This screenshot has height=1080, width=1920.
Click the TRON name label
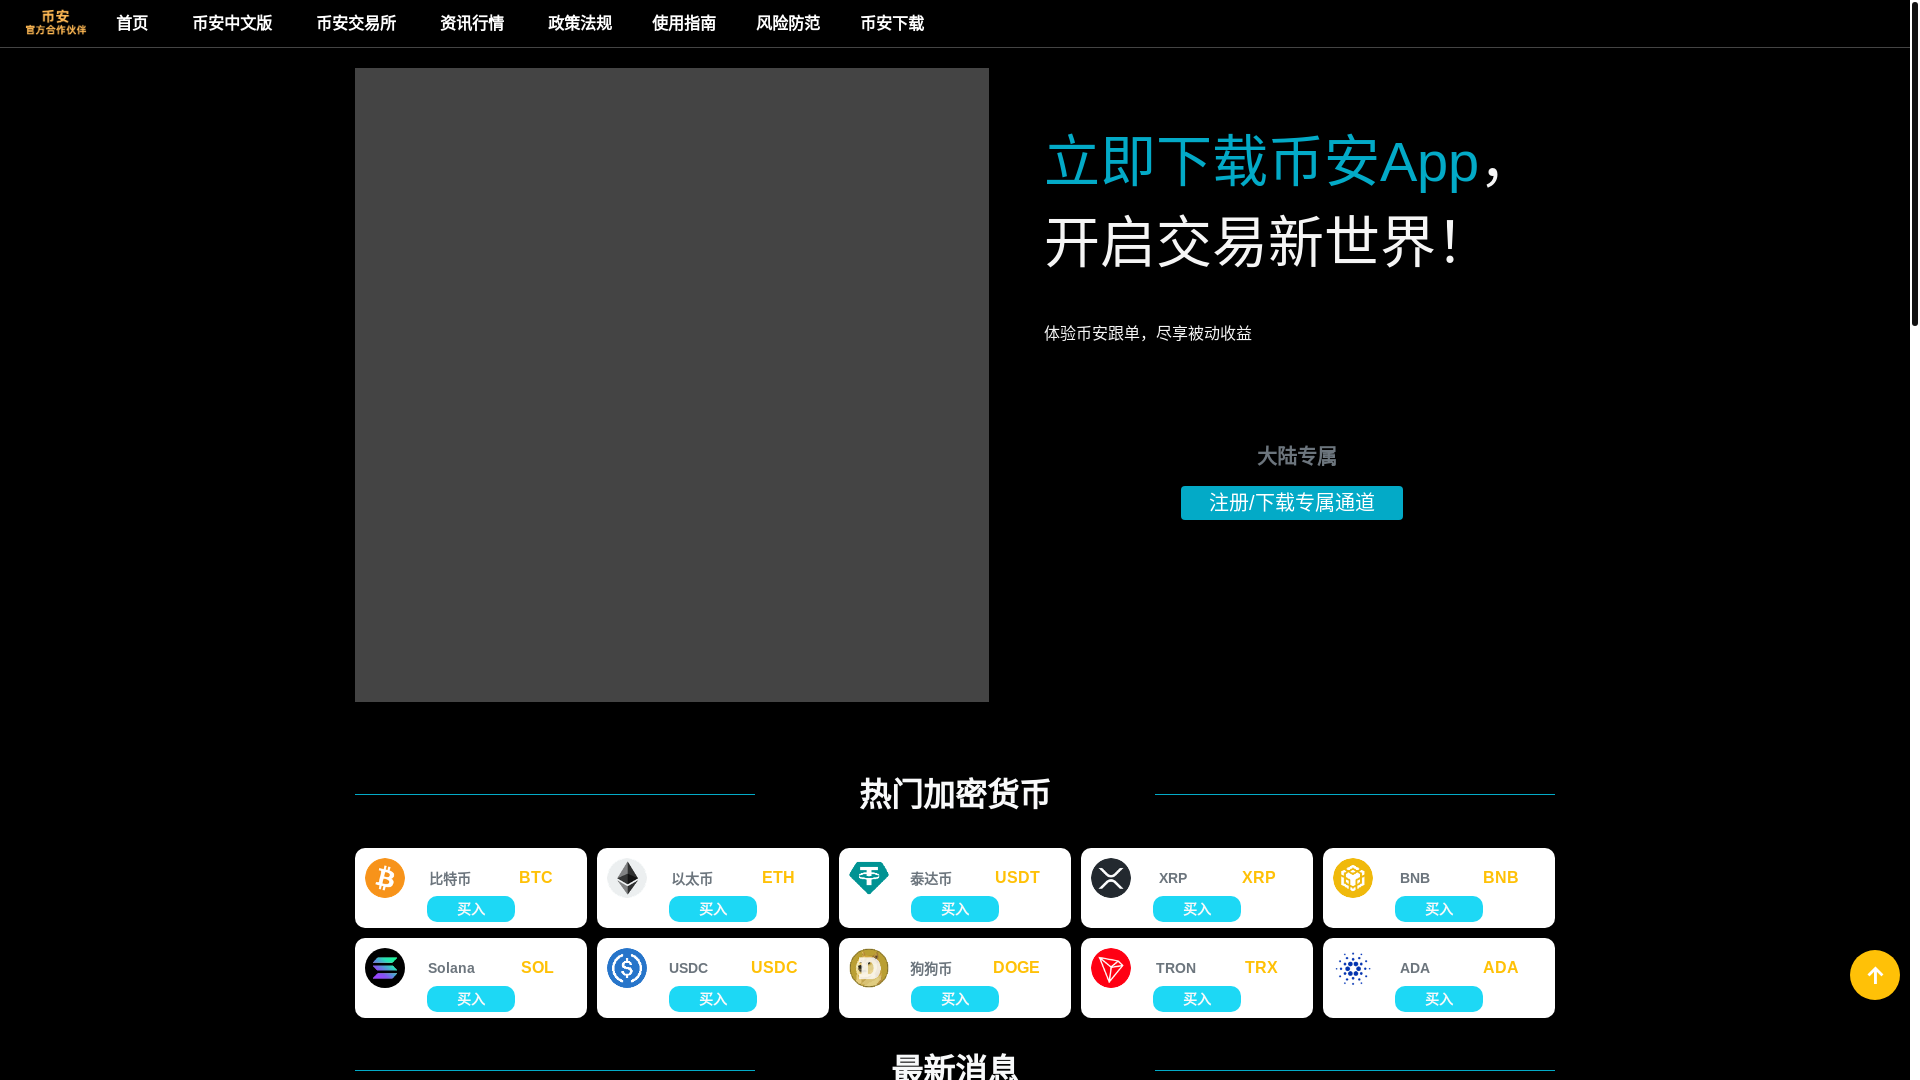1176,968
